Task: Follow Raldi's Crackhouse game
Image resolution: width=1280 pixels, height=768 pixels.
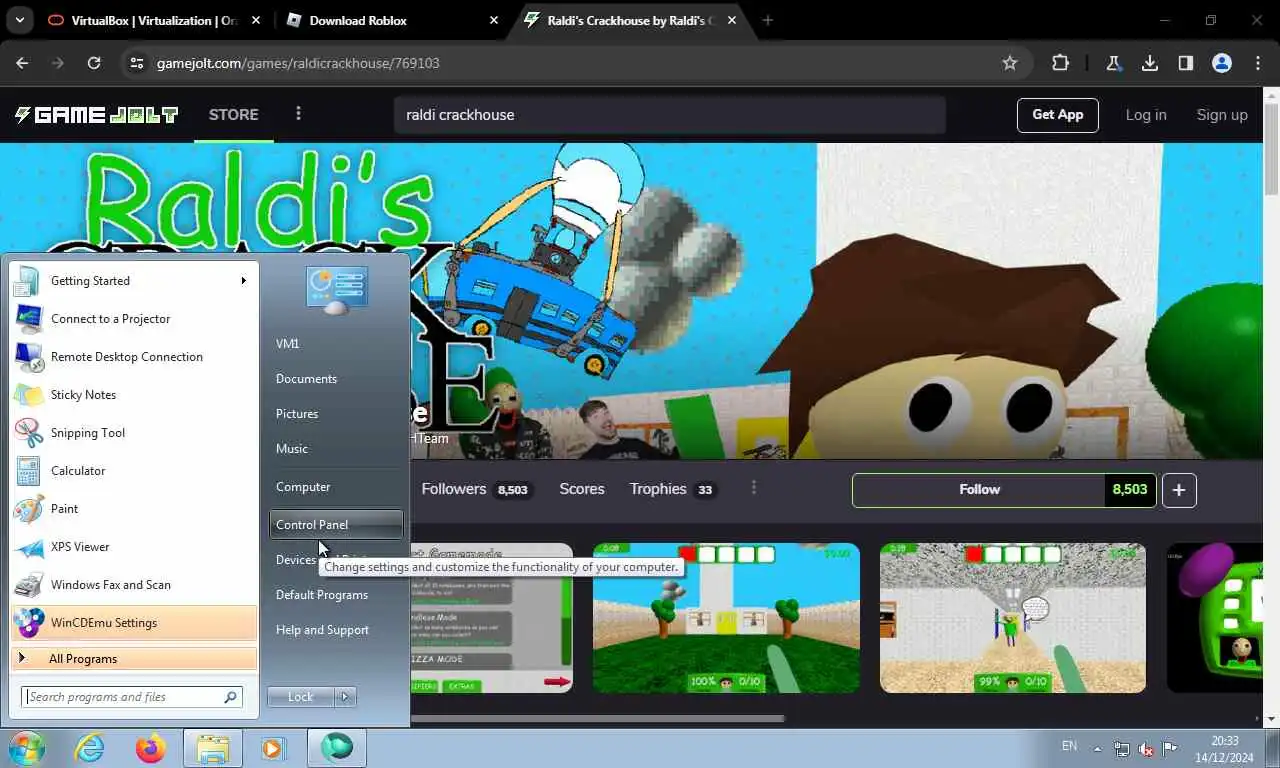Action: tap(979, 490)
